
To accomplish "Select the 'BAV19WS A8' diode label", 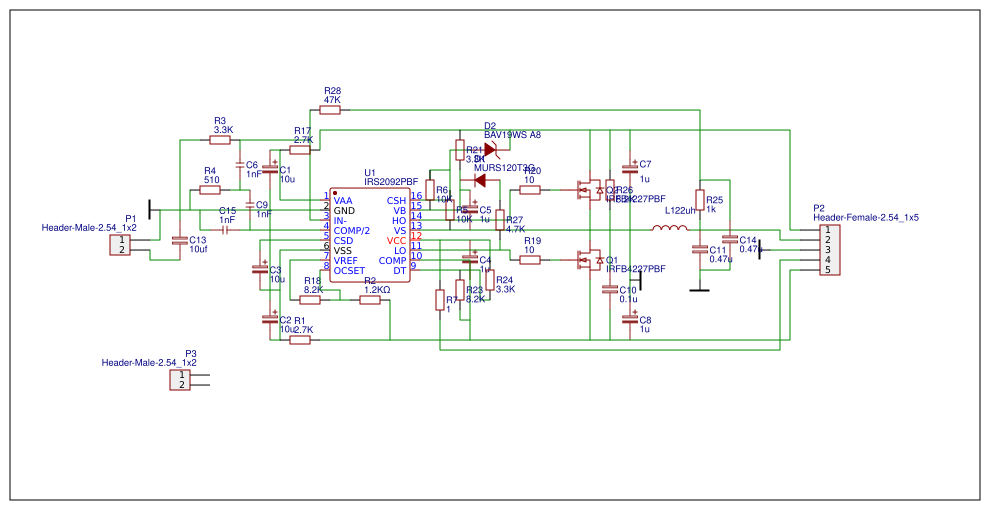I will (x=512, y=134).
